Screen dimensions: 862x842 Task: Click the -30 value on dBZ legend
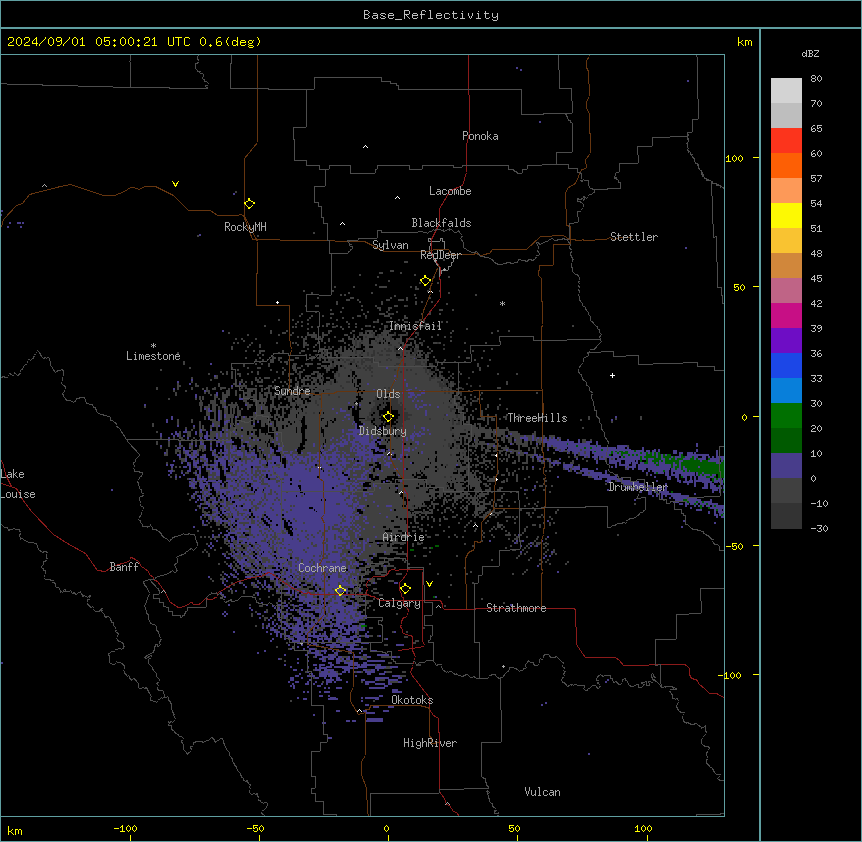(x=819, y=528)
